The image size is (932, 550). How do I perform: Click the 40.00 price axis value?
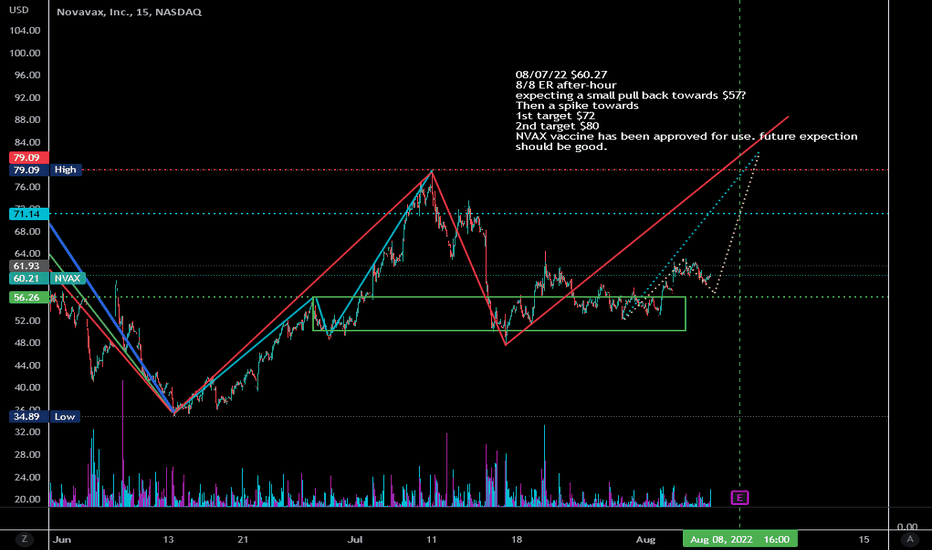click(27, 388)
